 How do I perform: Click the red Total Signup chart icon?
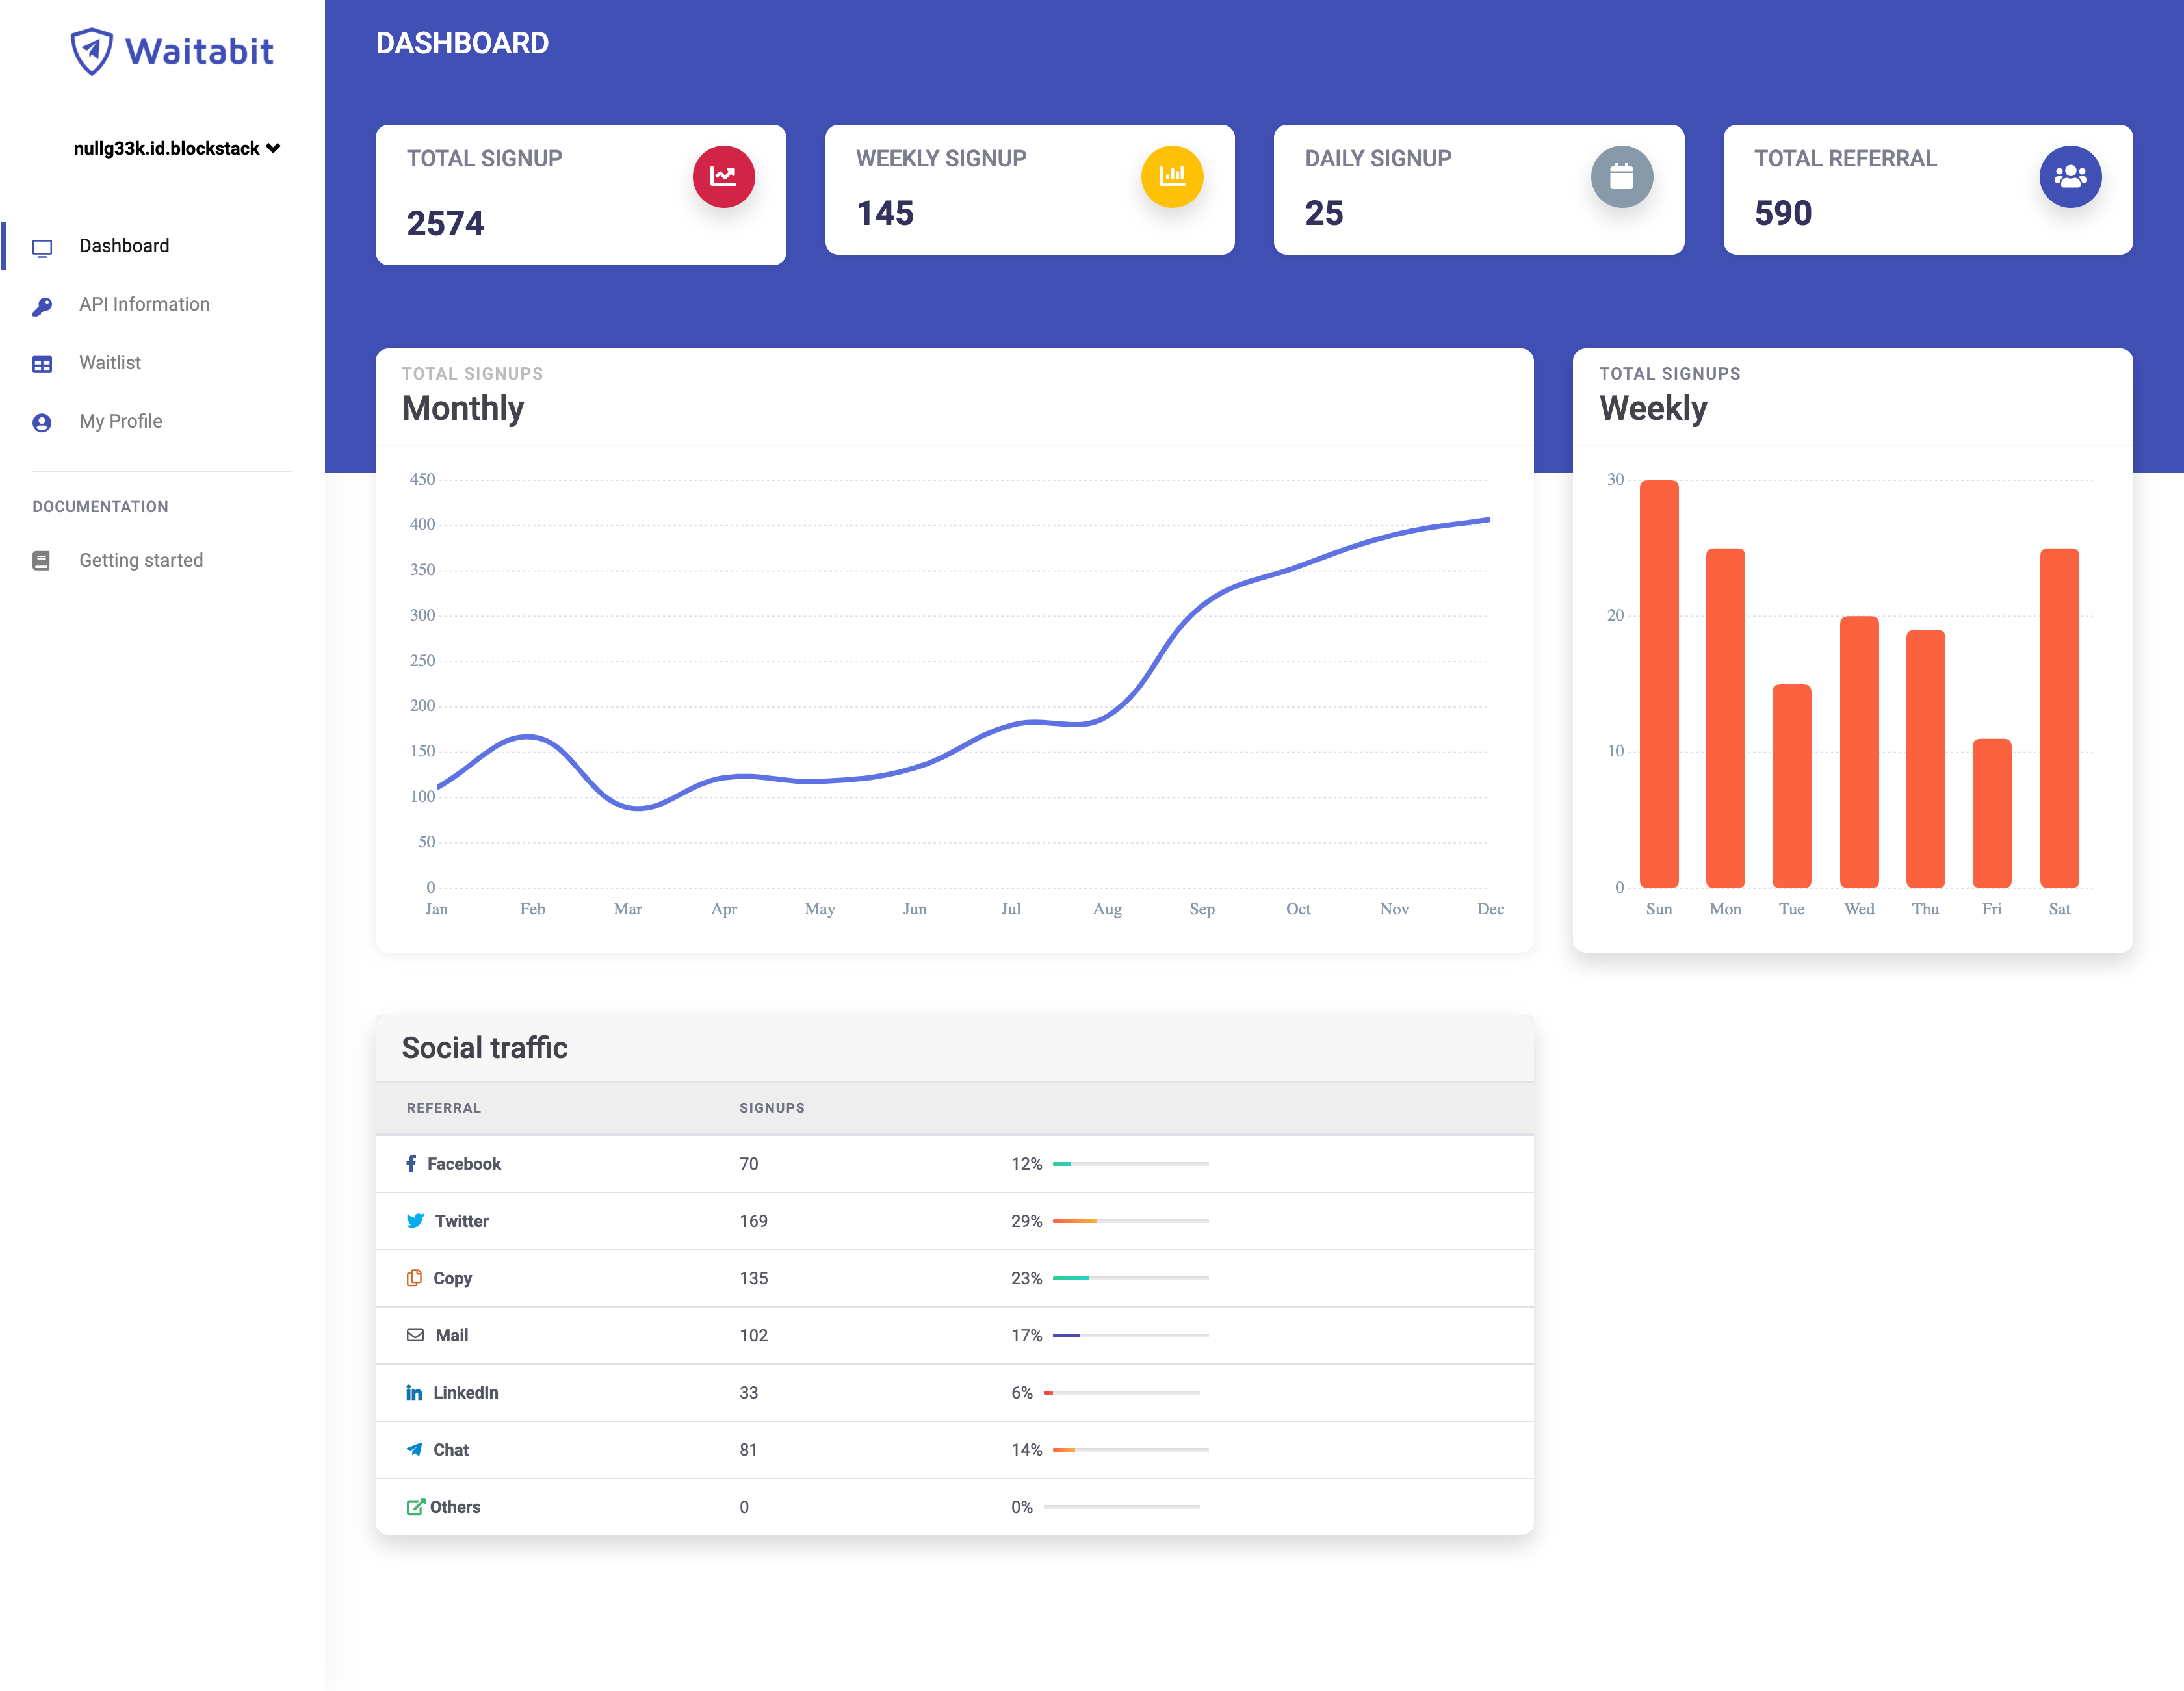(723, 176)
